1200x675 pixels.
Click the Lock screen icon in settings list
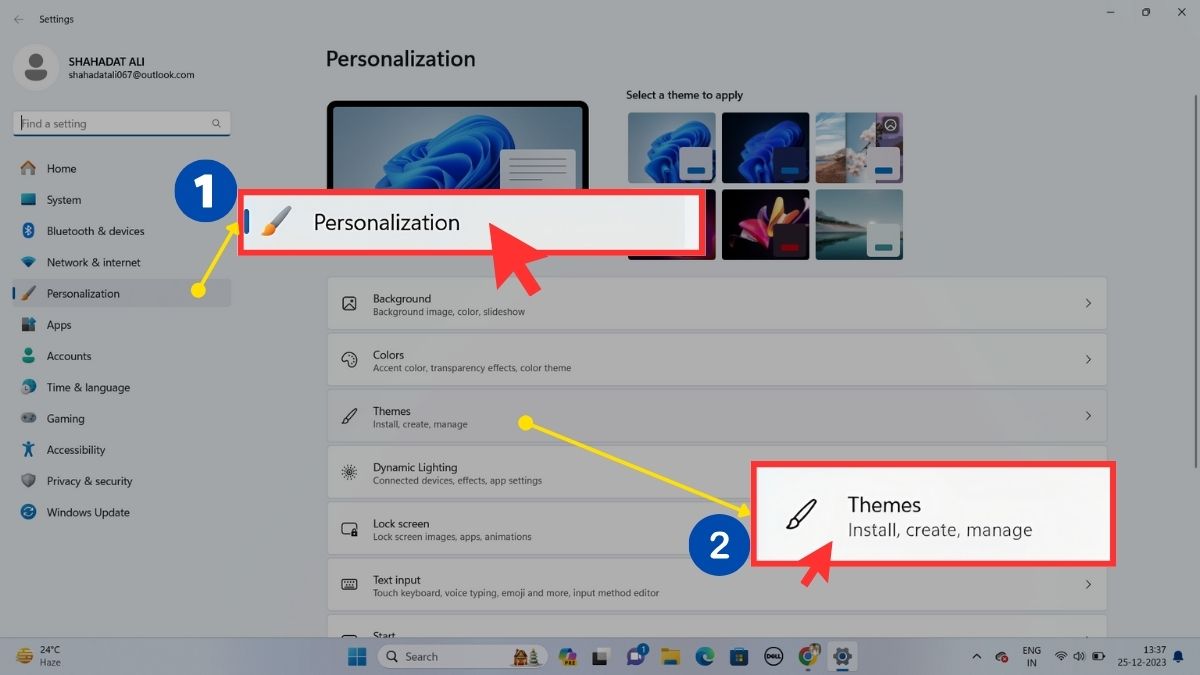click(349, 528)
